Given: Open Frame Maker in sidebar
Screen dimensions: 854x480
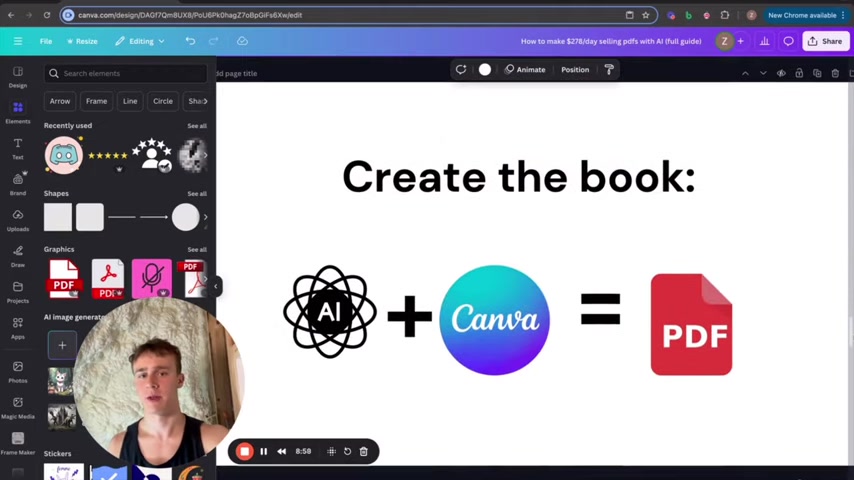Looking at the screenshot, I should [17, 444].
